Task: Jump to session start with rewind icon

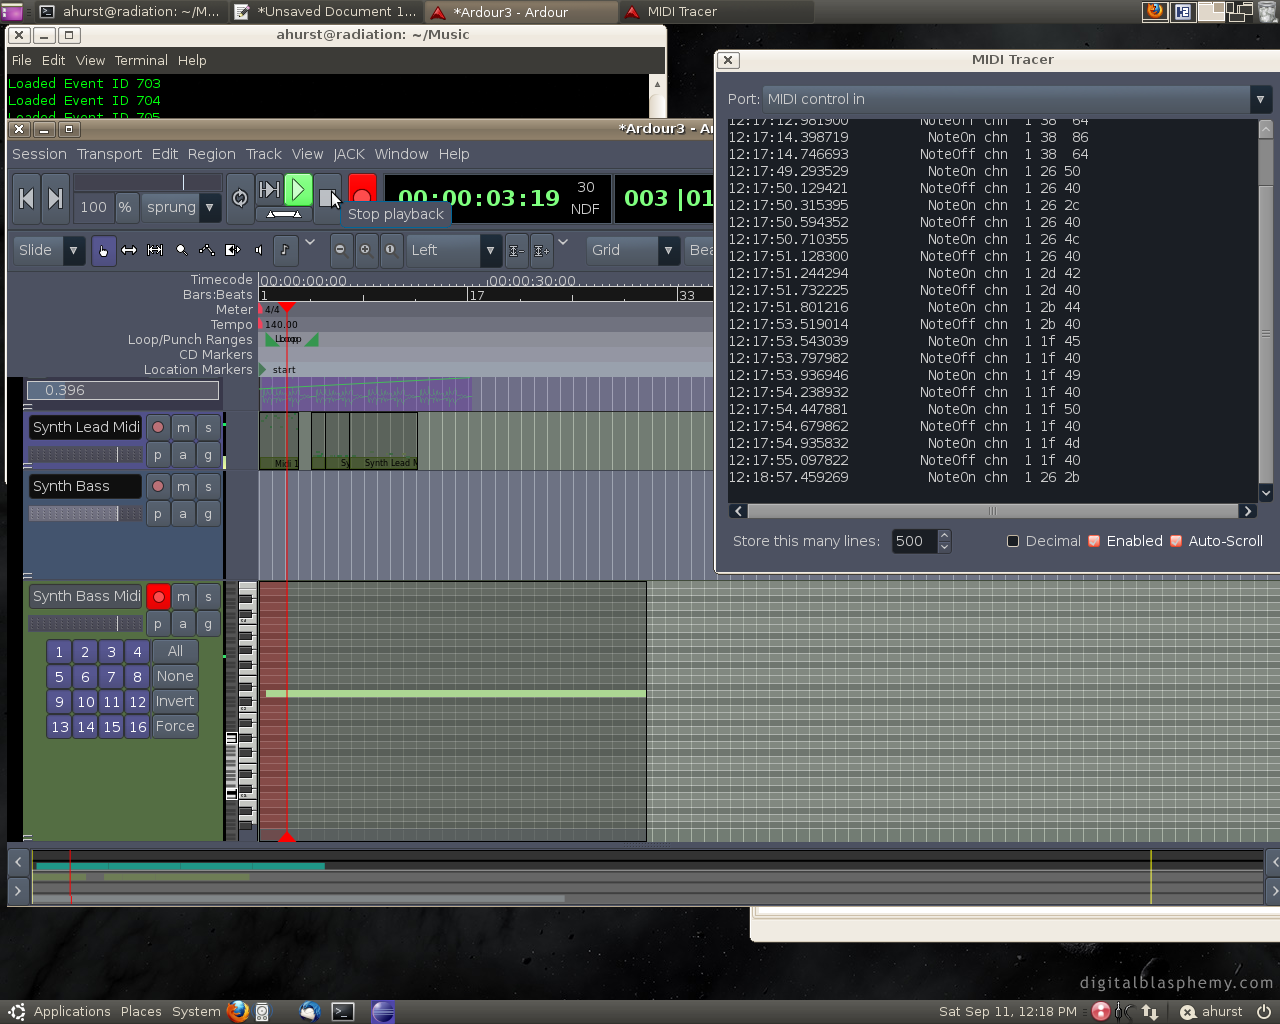Action: (27, 198)
